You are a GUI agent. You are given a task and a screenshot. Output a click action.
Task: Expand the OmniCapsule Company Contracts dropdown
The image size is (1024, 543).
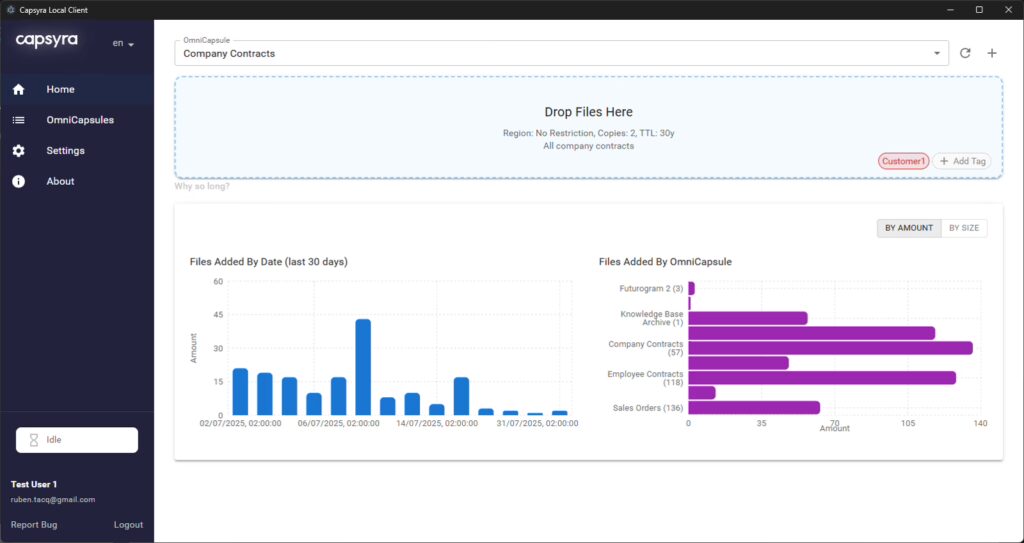coord(937,53)
